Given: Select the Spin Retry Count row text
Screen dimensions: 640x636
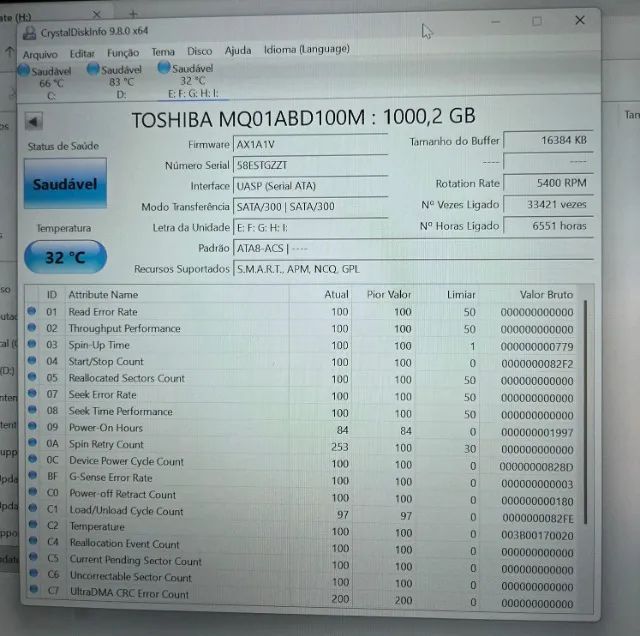Looking at the screenshot, I should point(106,444).
